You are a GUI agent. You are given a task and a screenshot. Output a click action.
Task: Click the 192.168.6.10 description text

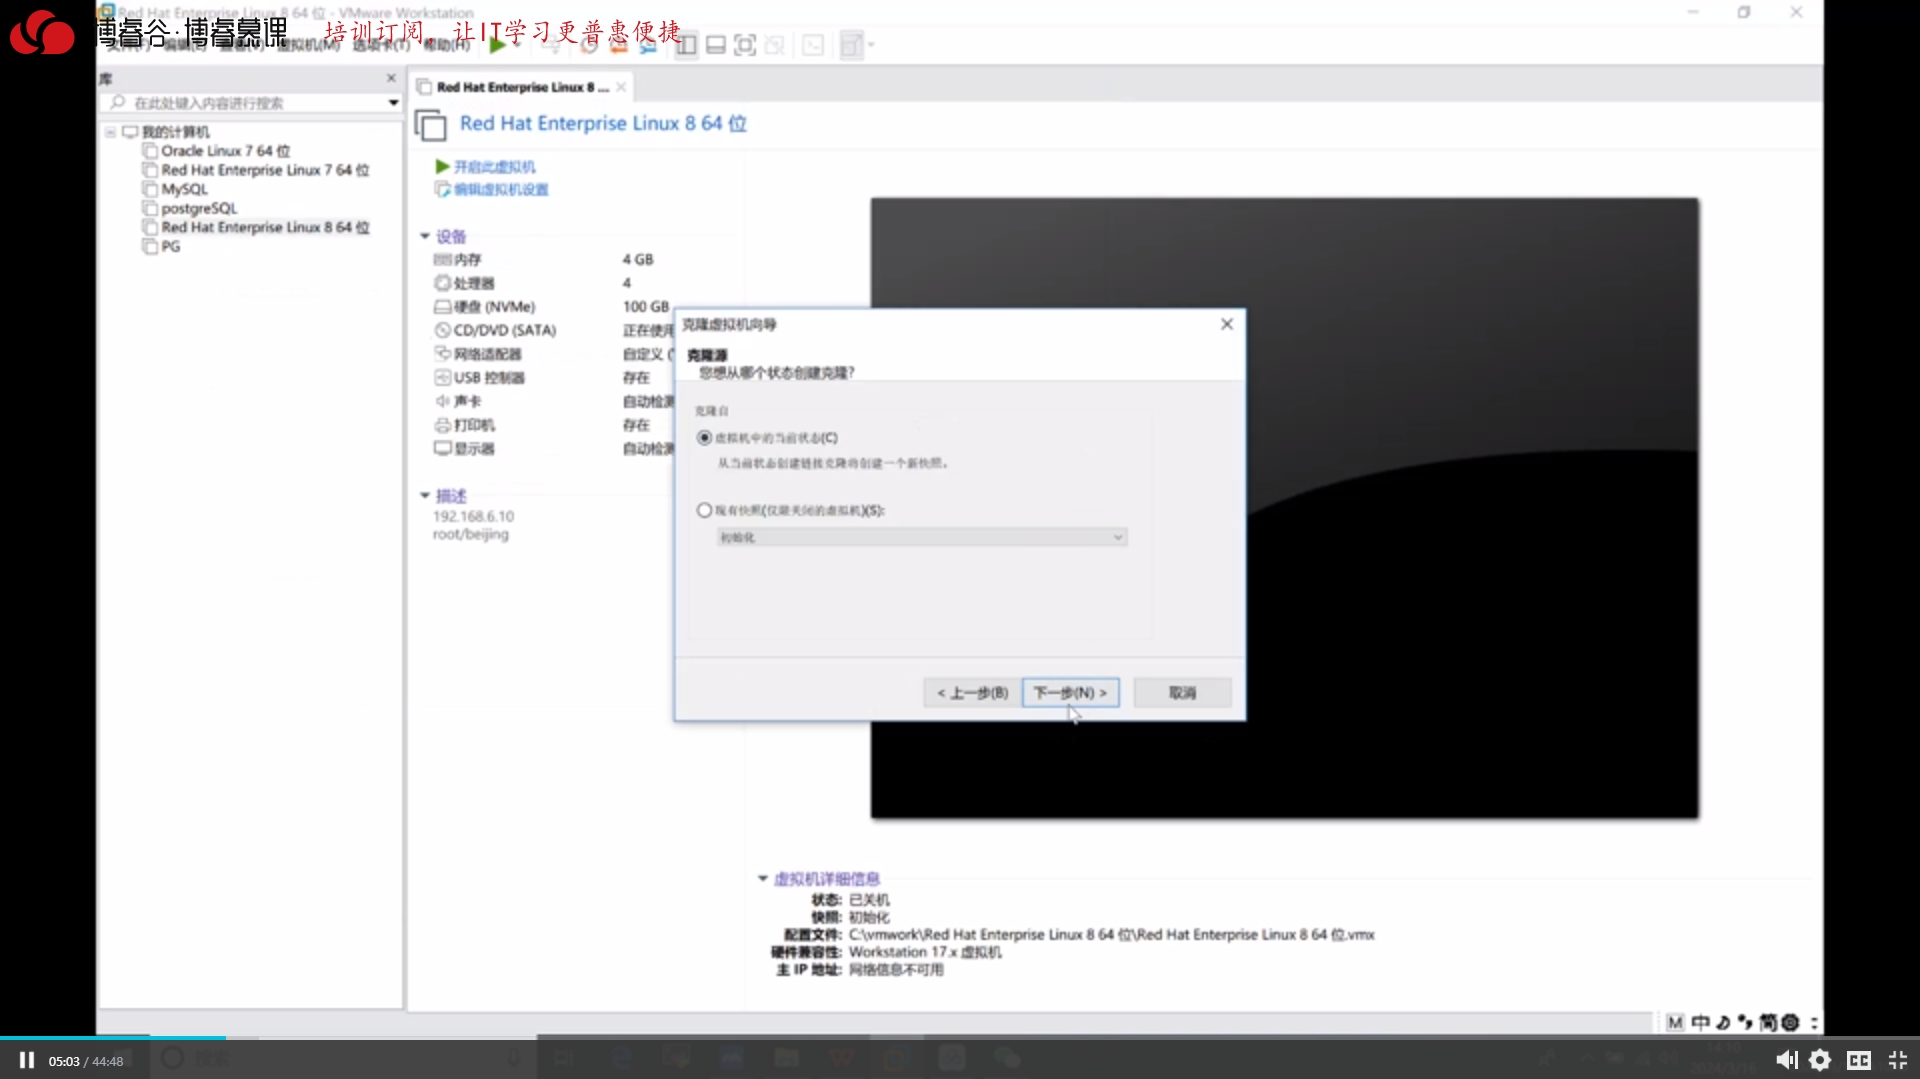473,516
